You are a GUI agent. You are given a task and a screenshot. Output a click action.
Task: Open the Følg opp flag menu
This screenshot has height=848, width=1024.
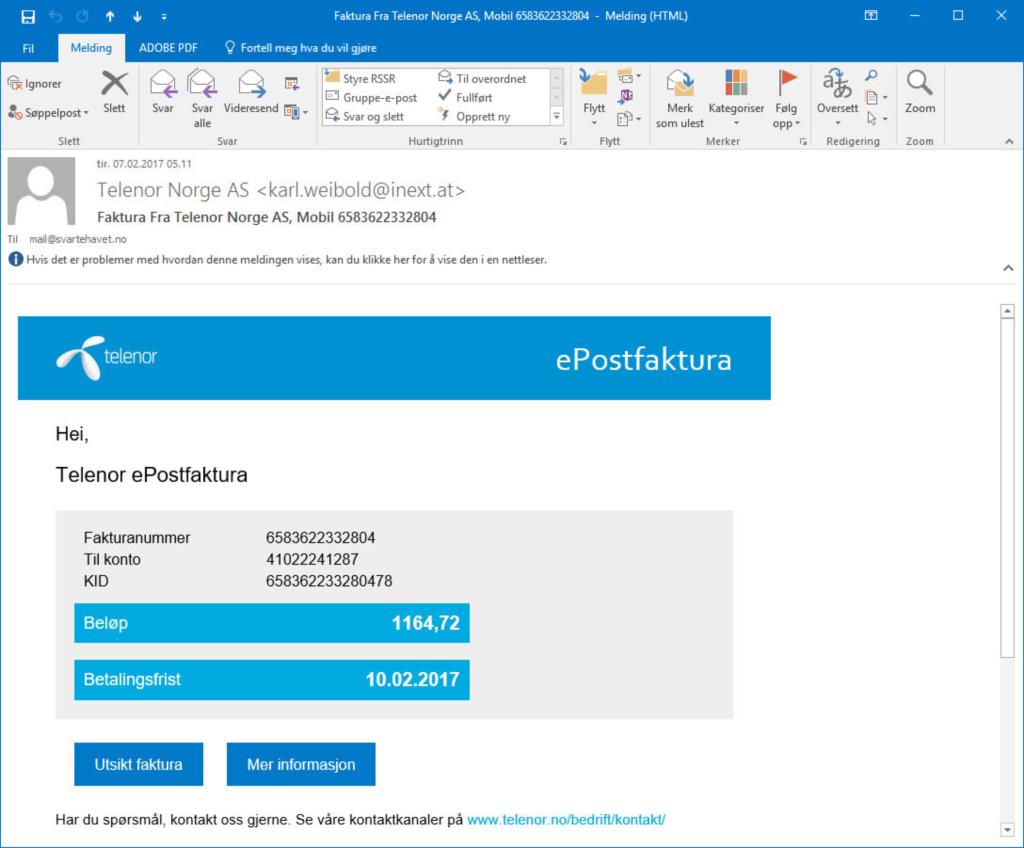[x=786, y=99]
